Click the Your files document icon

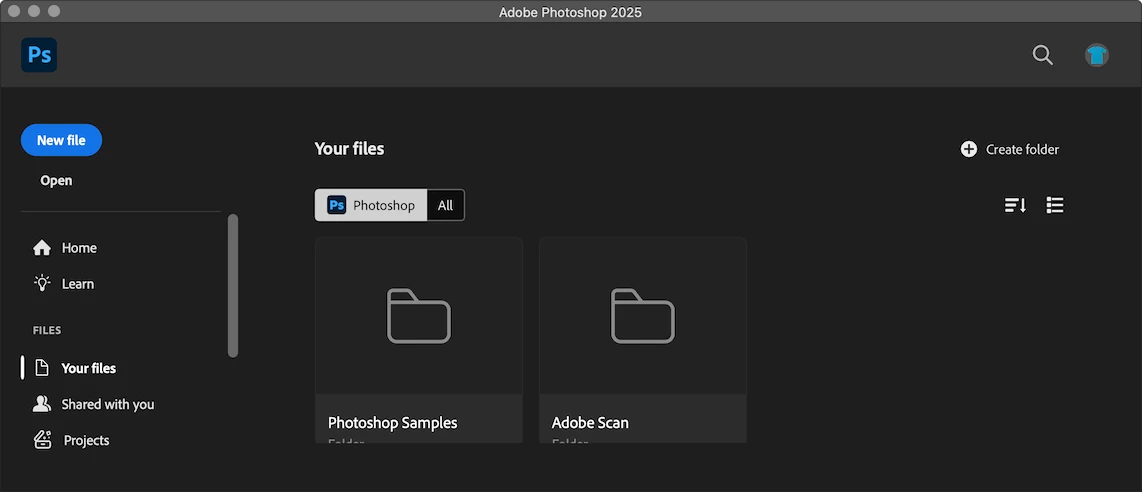coord(42,368)
